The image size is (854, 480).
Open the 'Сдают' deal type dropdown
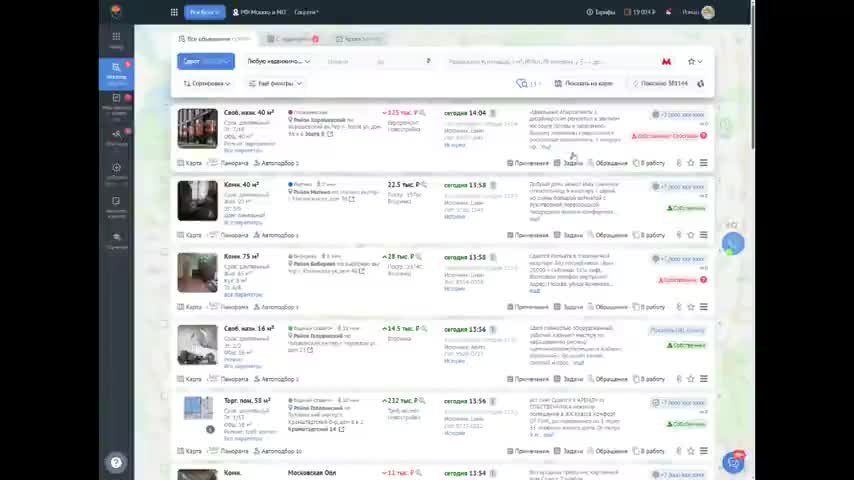[206, 62]
